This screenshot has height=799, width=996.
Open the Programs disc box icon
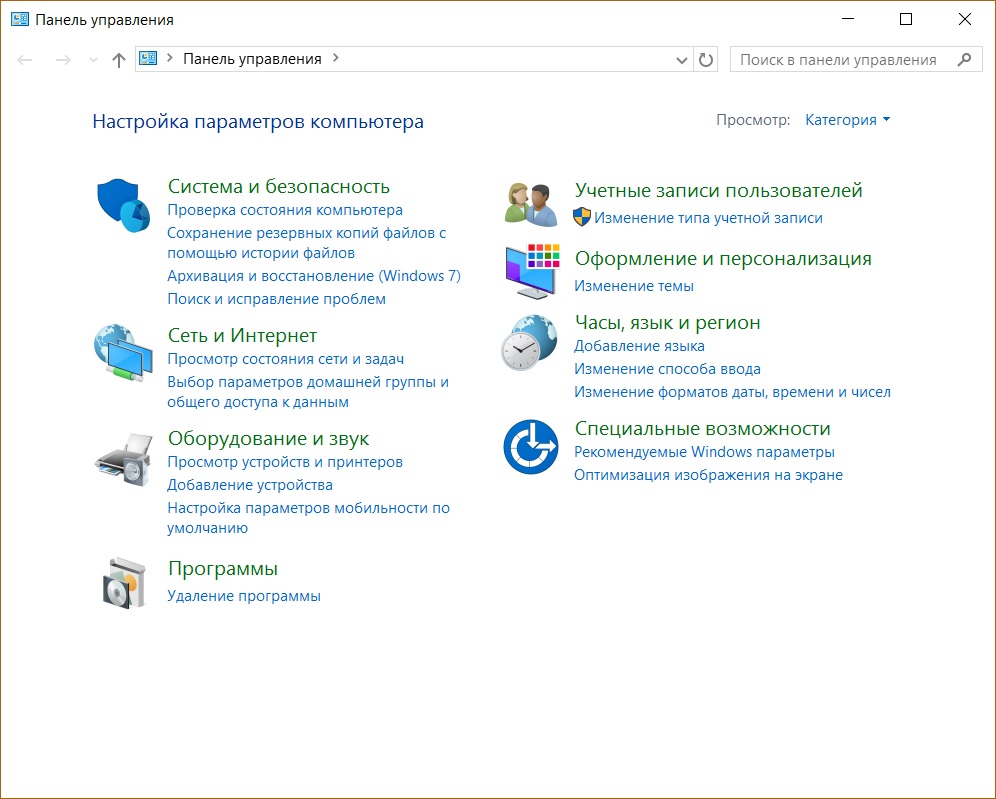(x=123, y=582)
